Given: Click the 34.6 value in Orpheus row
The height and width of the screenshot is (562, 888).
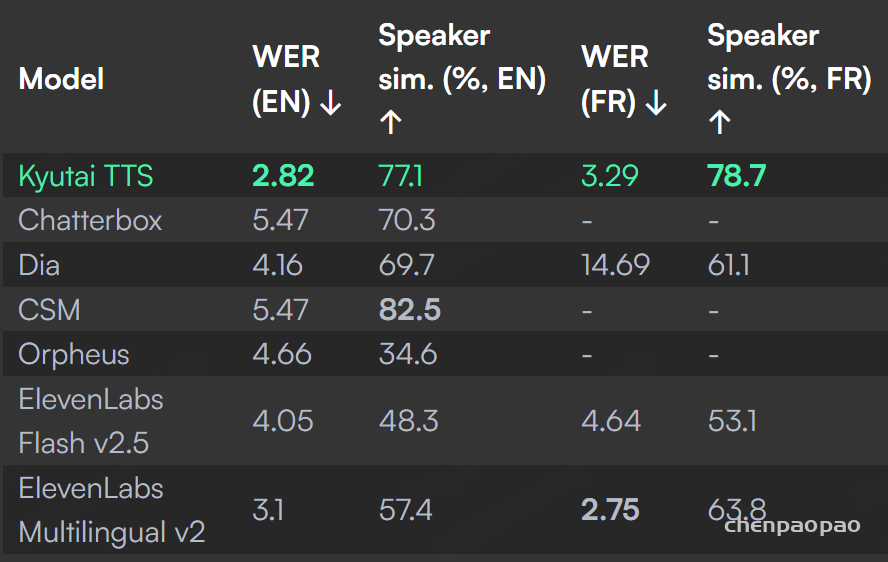Looking at the screenshot, I should tap(408, 355).
